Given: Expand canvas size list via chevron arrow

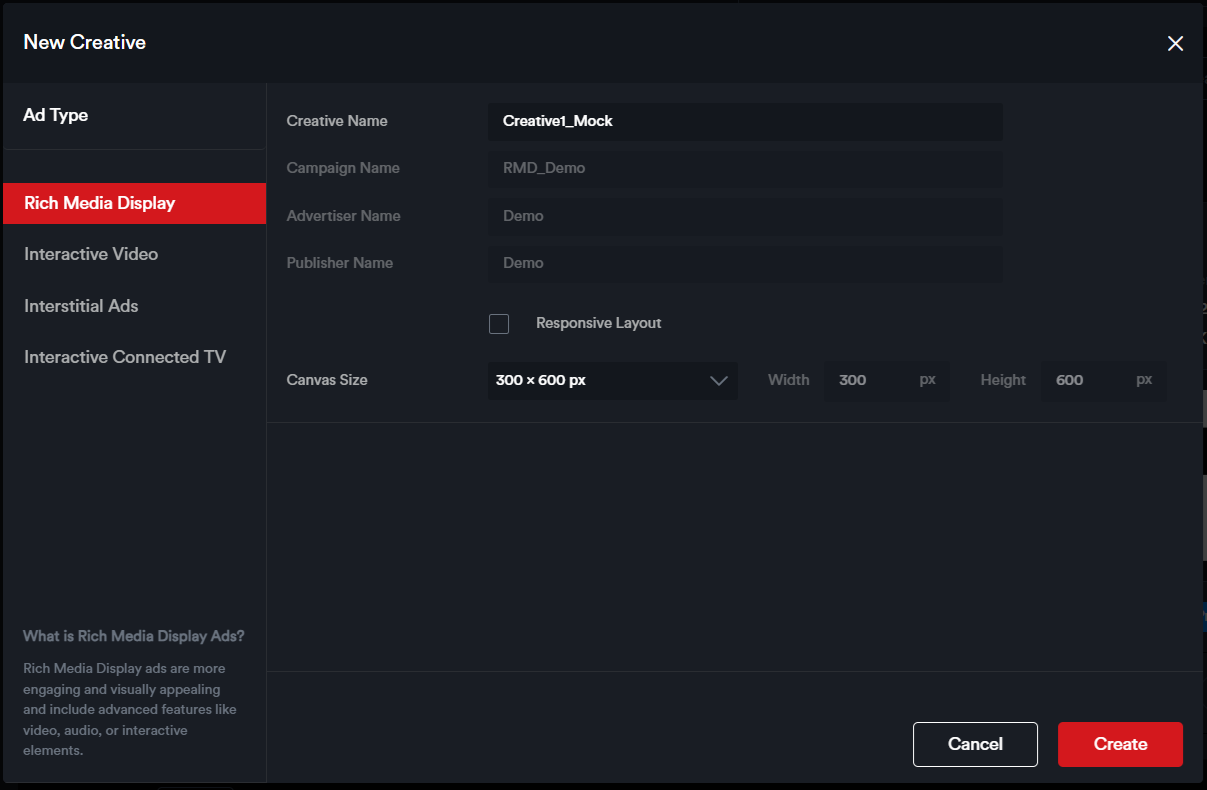Looking at the screenshot, I should pyautogui.click(x=718, y=381).
